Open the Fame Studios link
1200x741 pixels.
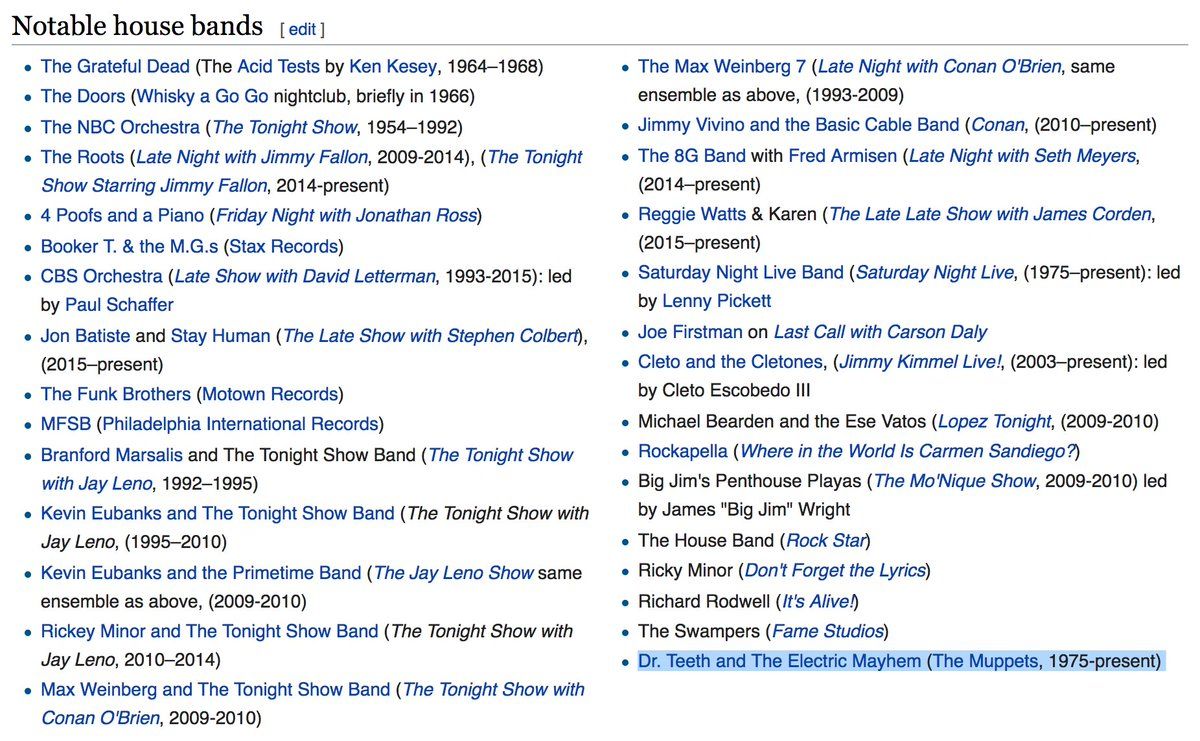pos(828,631)
